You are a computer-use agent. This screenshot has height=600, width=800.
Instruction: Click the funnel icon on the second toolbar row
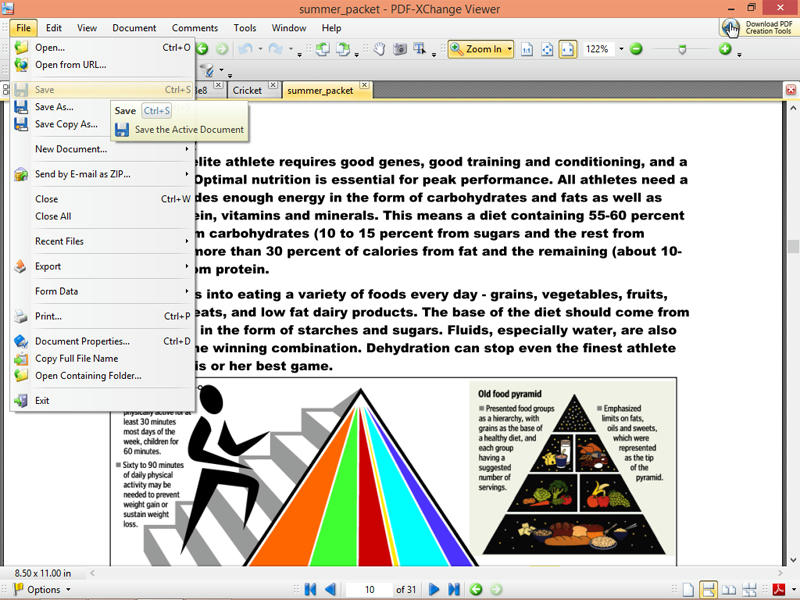207,70
